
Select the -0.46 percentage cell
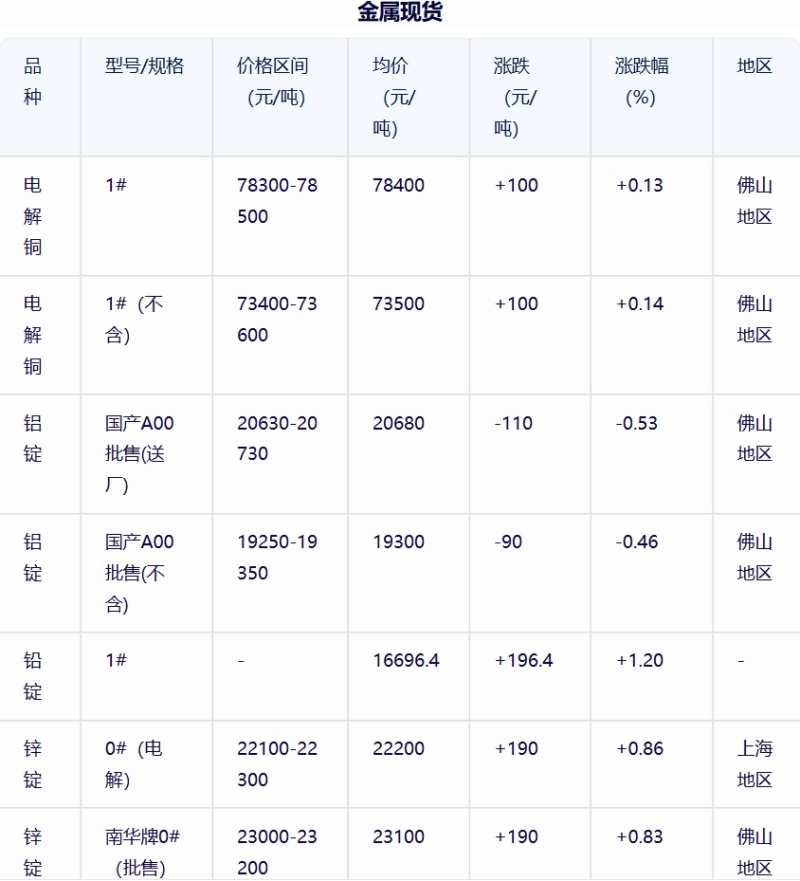(x=637, y=542)
